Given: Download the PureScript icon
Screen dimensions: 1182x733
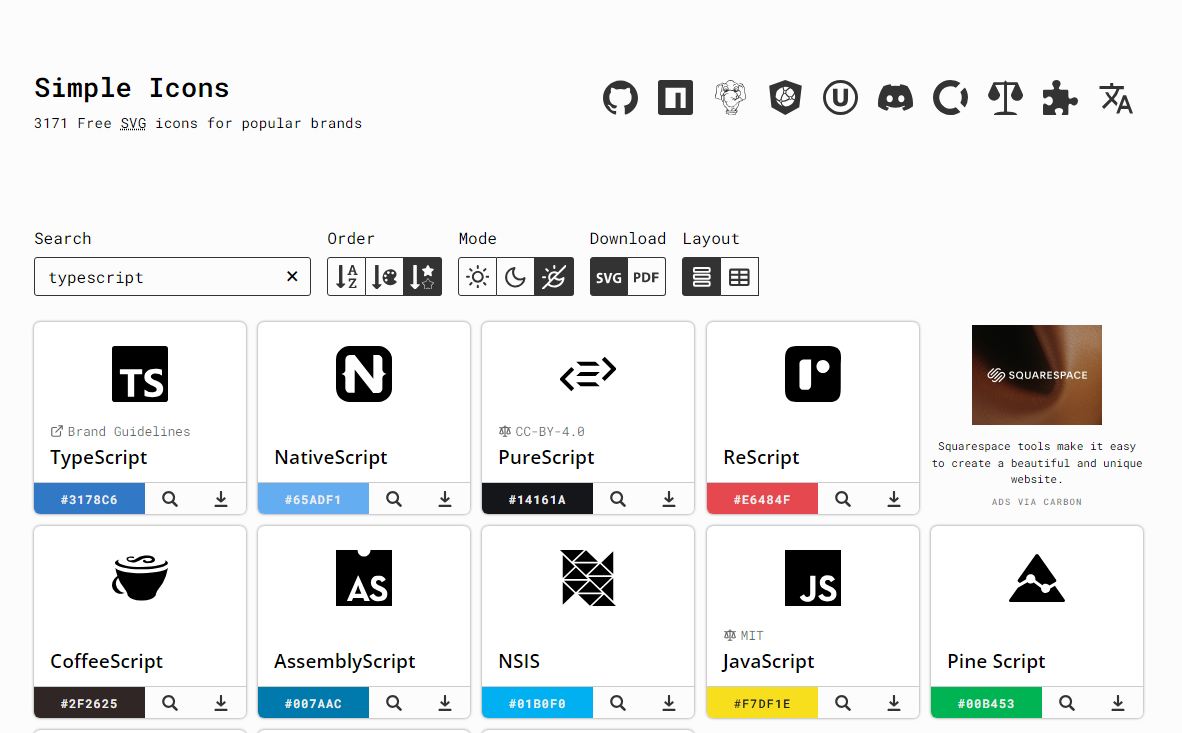Looking at the screenshot, I should (669, 499).
